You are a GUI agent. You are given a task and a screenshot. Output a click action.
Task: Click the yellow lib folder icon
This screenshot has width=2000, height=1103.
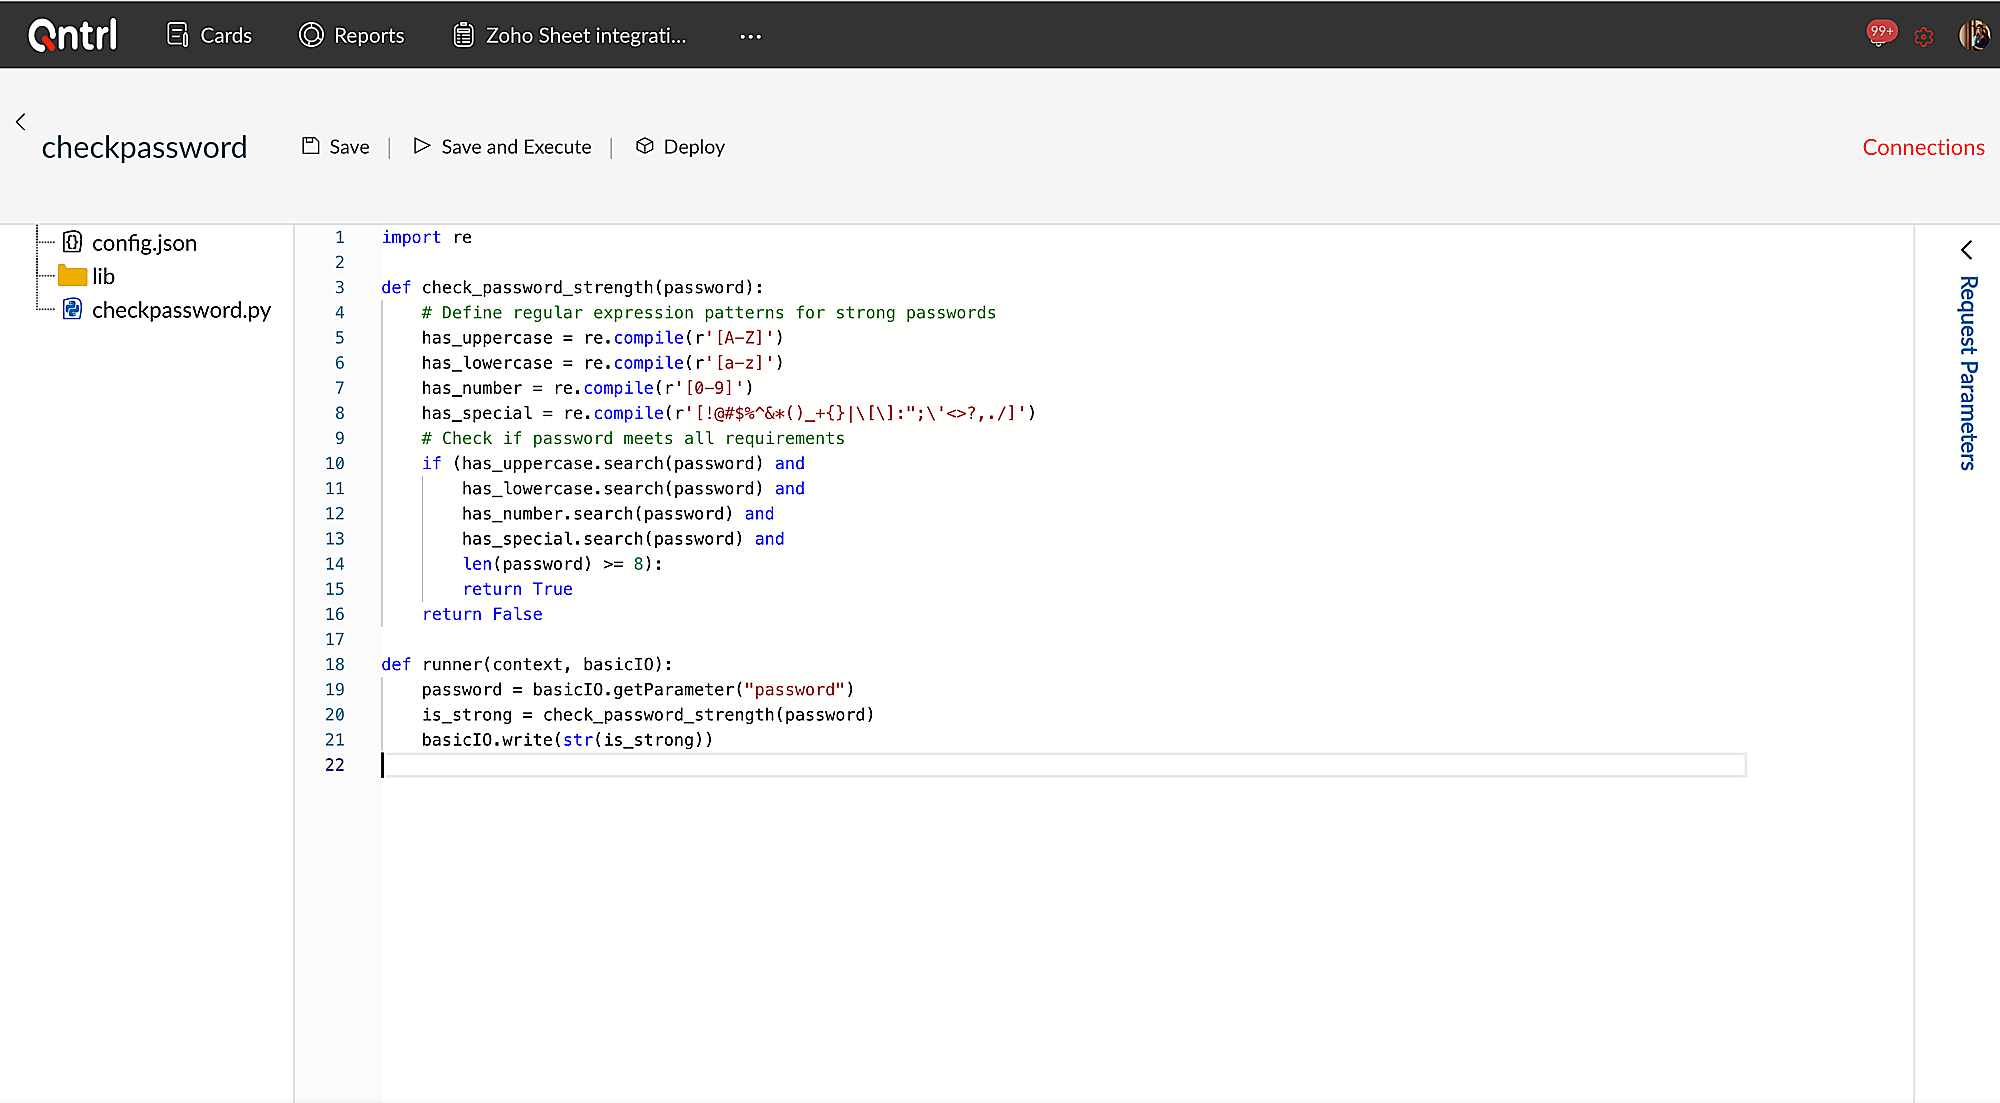pyautogui.click(x=72, y=275)
